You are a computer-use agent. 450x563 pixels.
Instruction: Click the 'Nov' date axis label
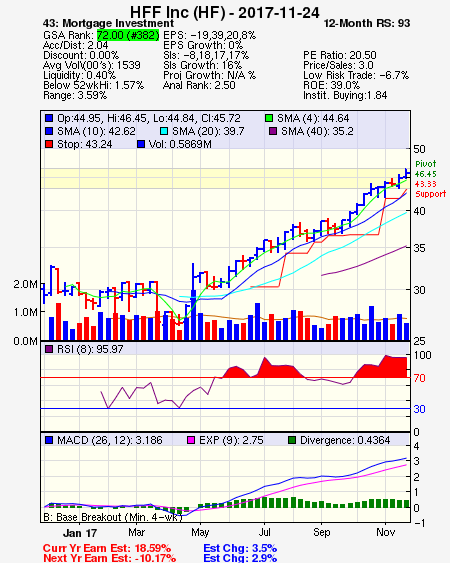(x=385, y=532)
